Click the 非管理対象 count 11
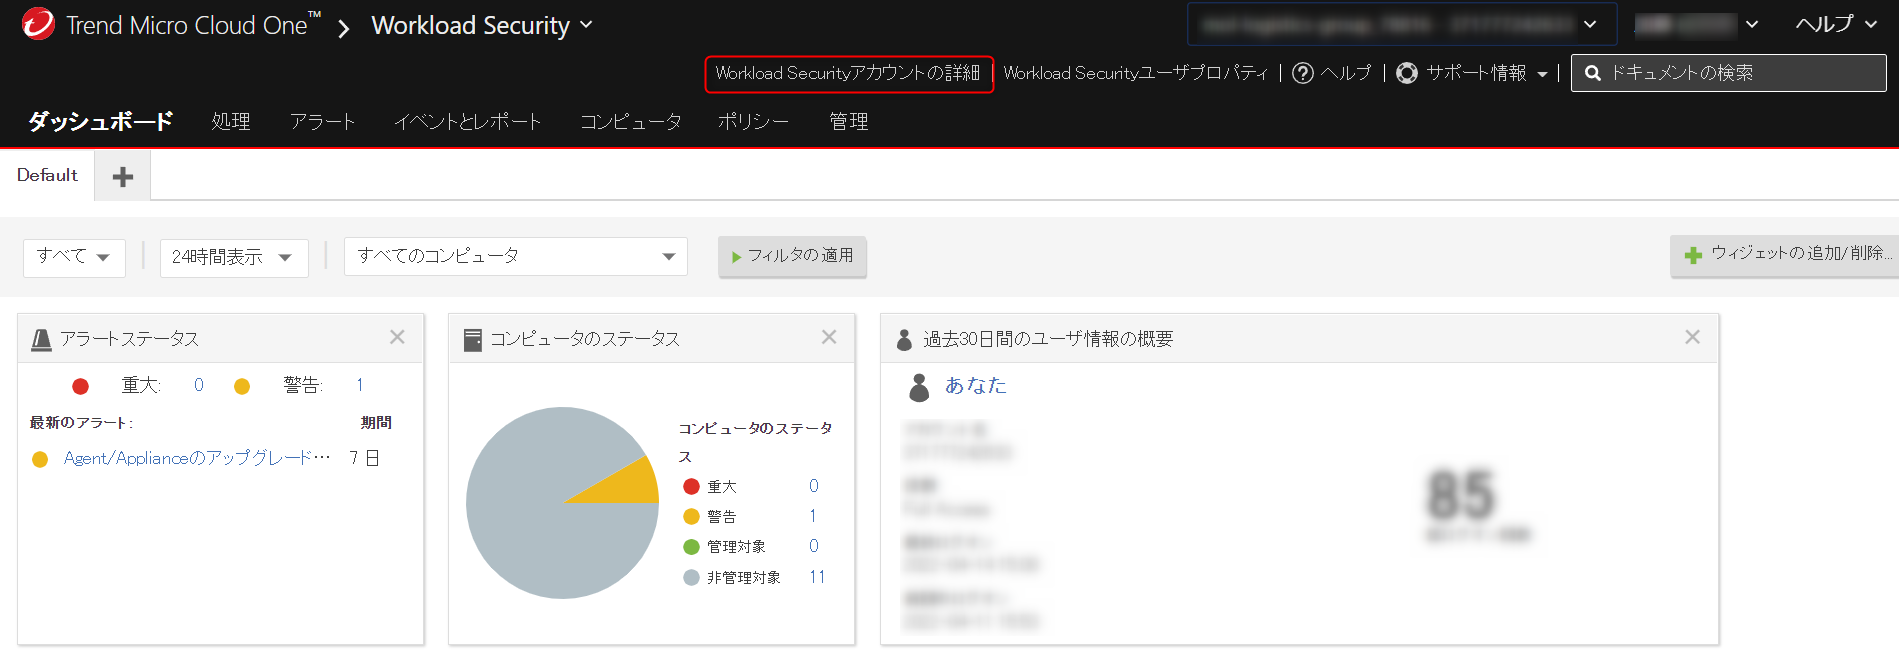Image resolution: width=1899 pixels, height=665 pixels. coord(817,577)
